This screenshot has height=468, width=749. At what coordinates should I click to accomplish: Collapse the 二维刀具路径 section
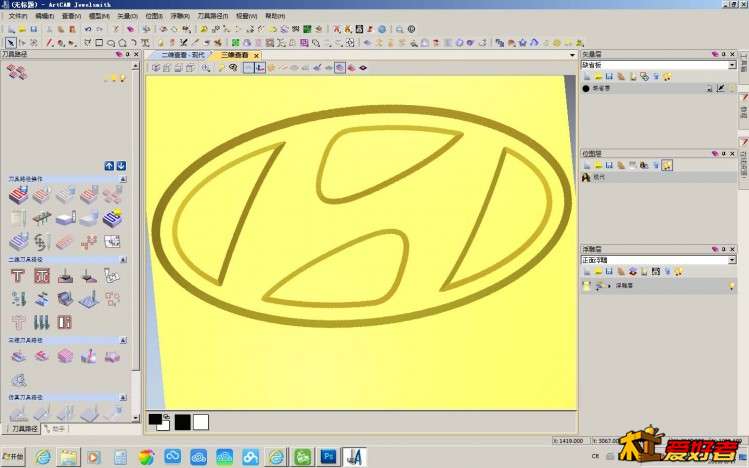click(123, 260)
